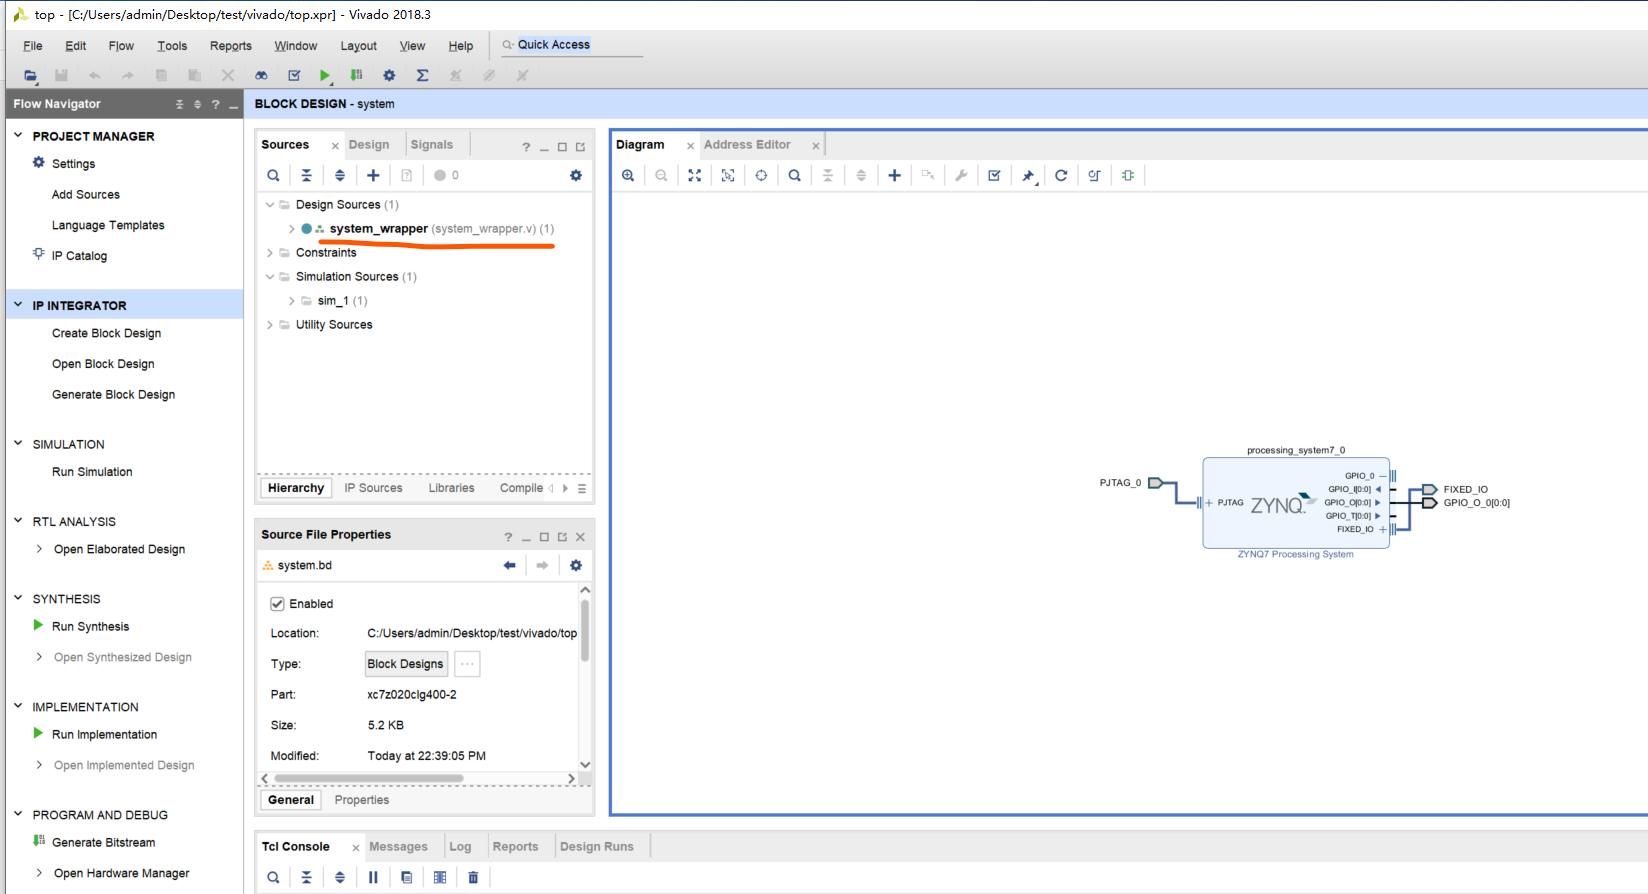Click Run Synthesis

90,626
